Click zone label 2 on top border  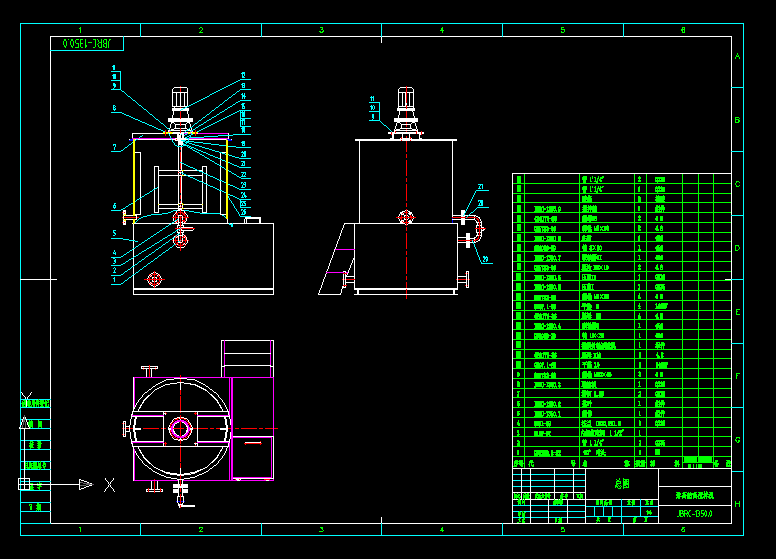(201, 30)
